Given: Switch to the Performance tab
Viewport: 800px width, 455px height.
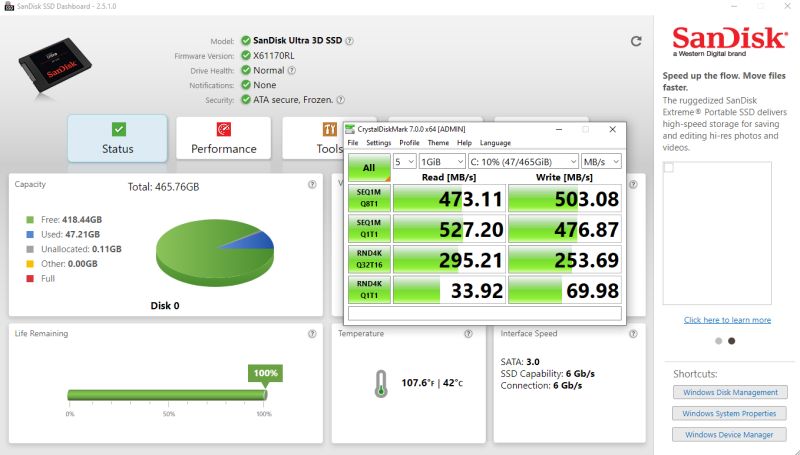Looking at the screenshot, I should pyautogui.click(x=223, y=138).
